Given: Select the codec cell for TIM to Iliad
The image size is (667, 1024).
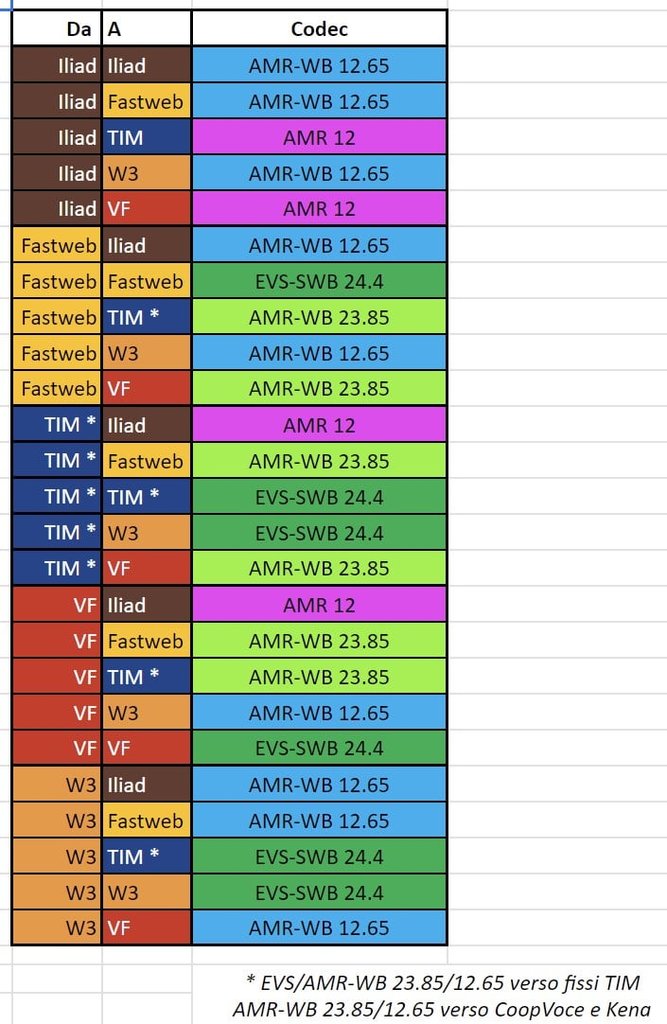Looking at the screenshot, I should (x=319, y=425).
